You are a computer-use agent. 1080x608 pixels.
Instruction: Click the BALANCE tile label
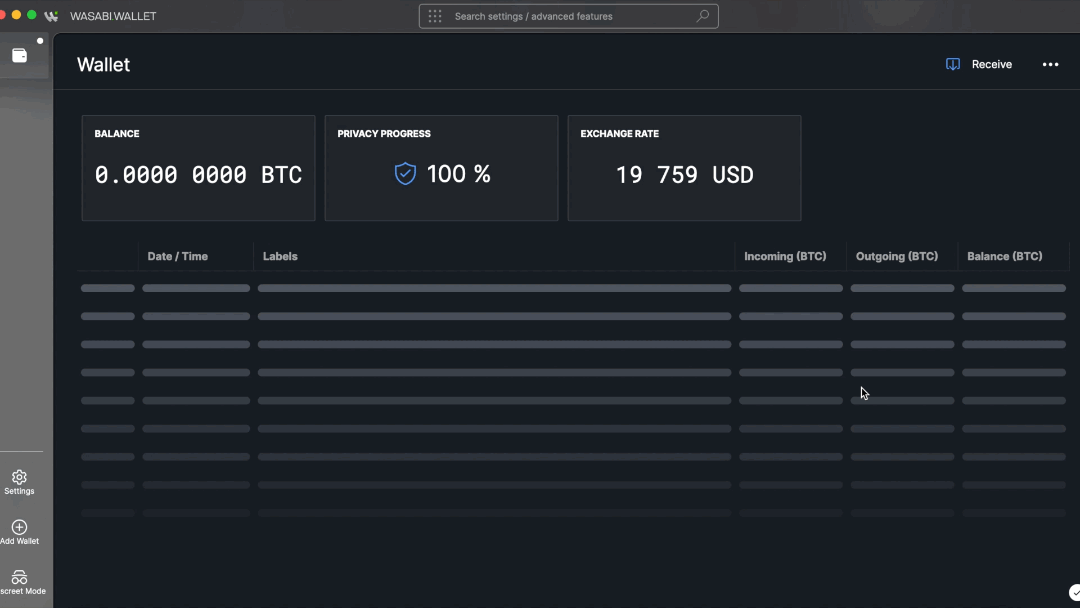tap(117, 134)
